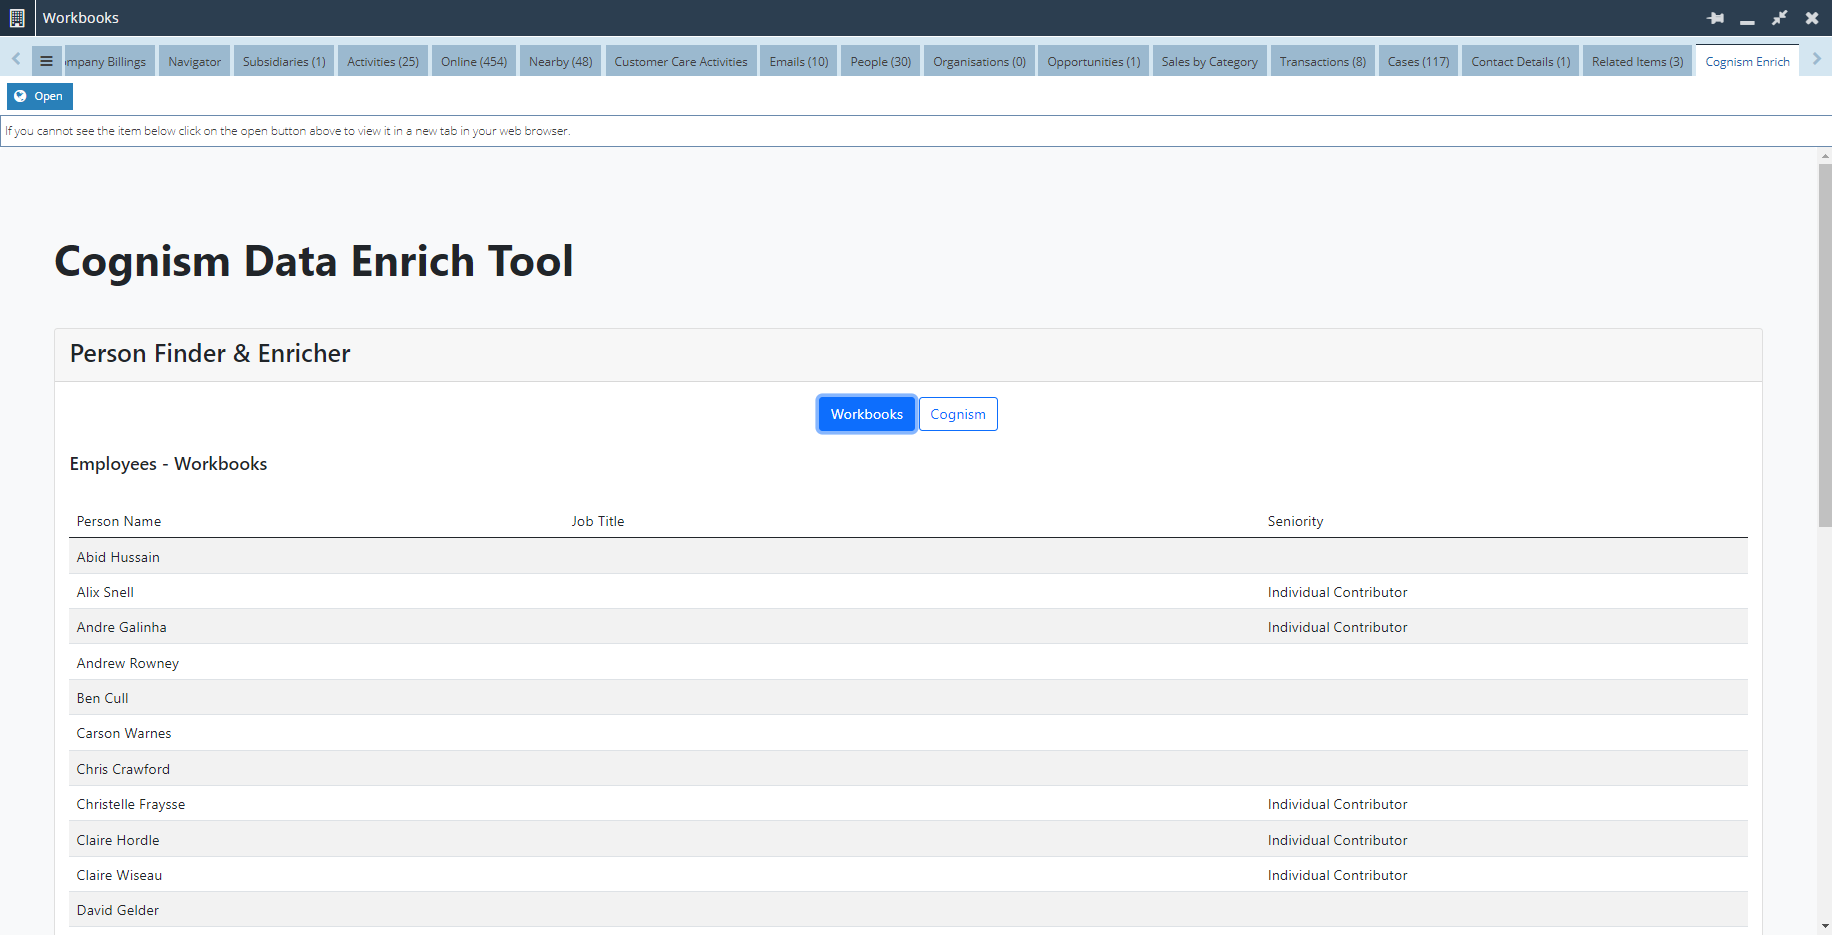Screen dimensions: 1832x936
Task: Click the scrollbar up arrow
Action: click(x=1824, y=156)
